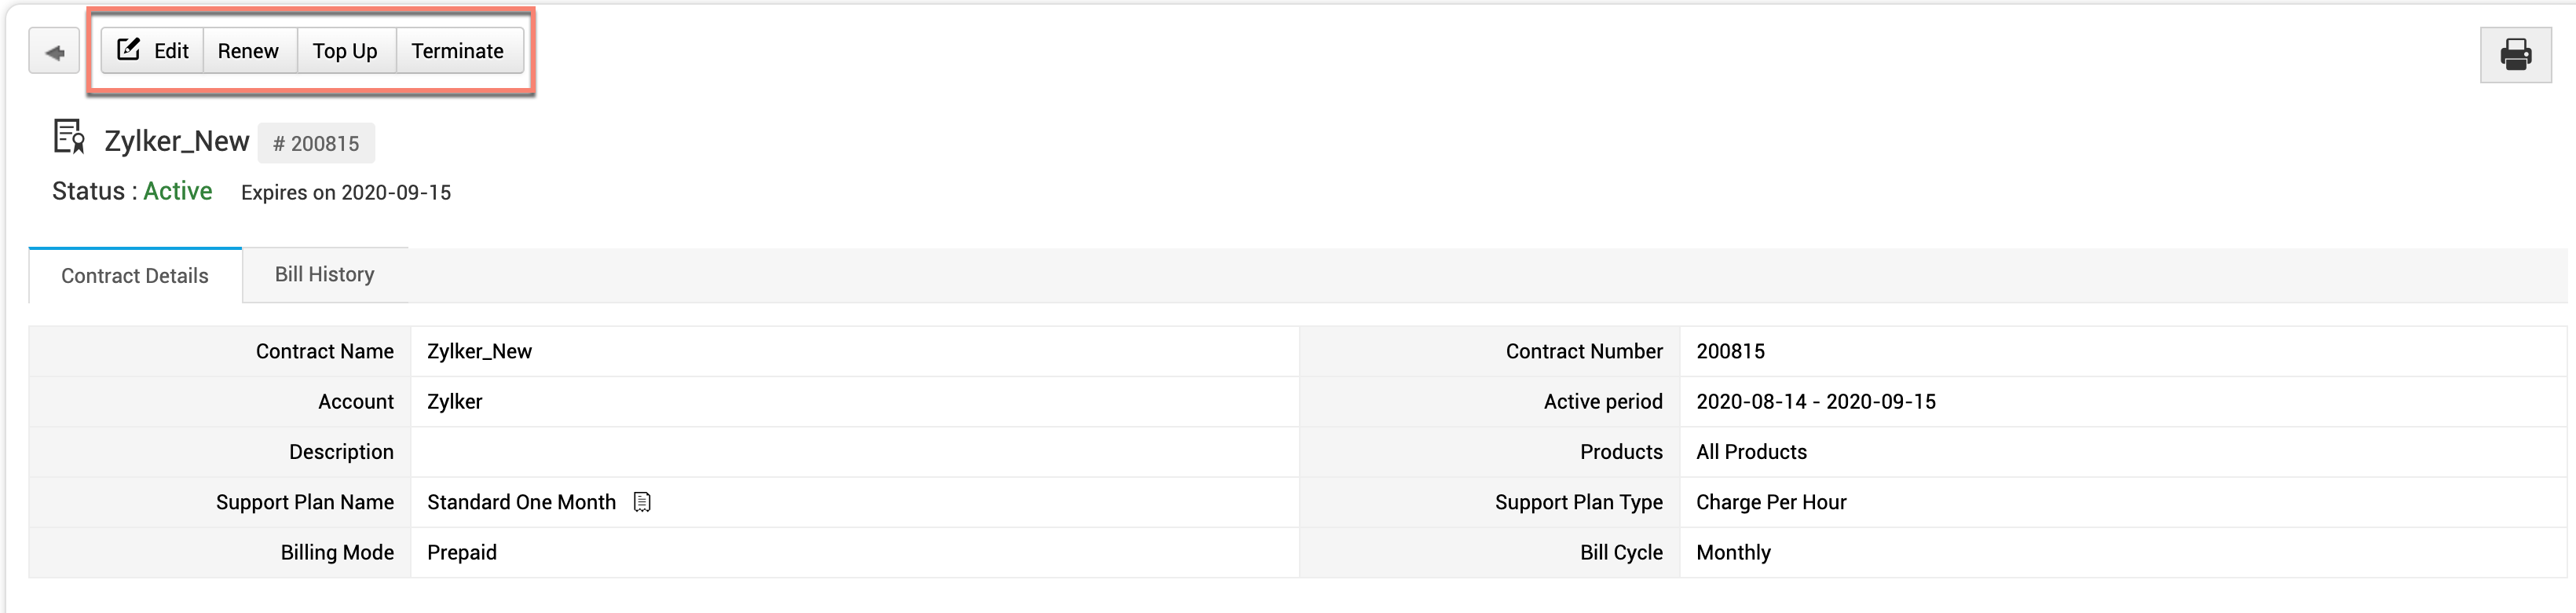
Task: Click the empty Description field
Action: (853, 452)
